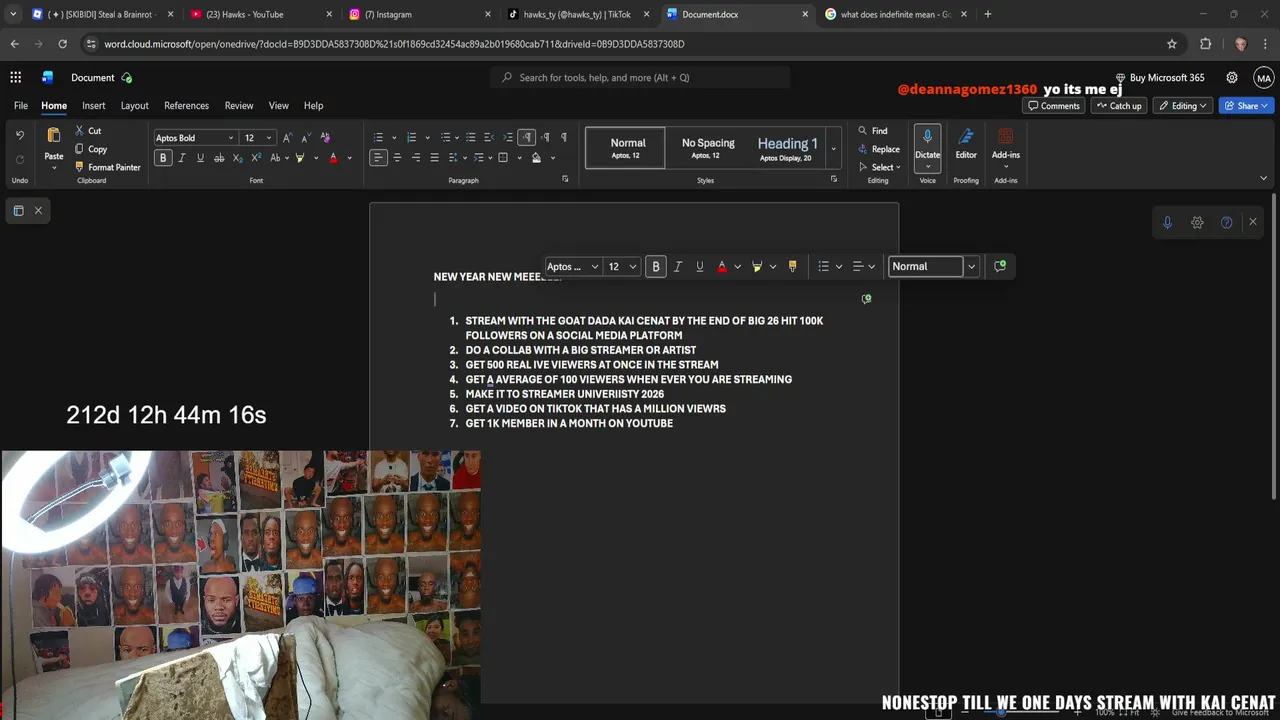
Task: Click the Catch up button
Action: tap(1118, 105)
